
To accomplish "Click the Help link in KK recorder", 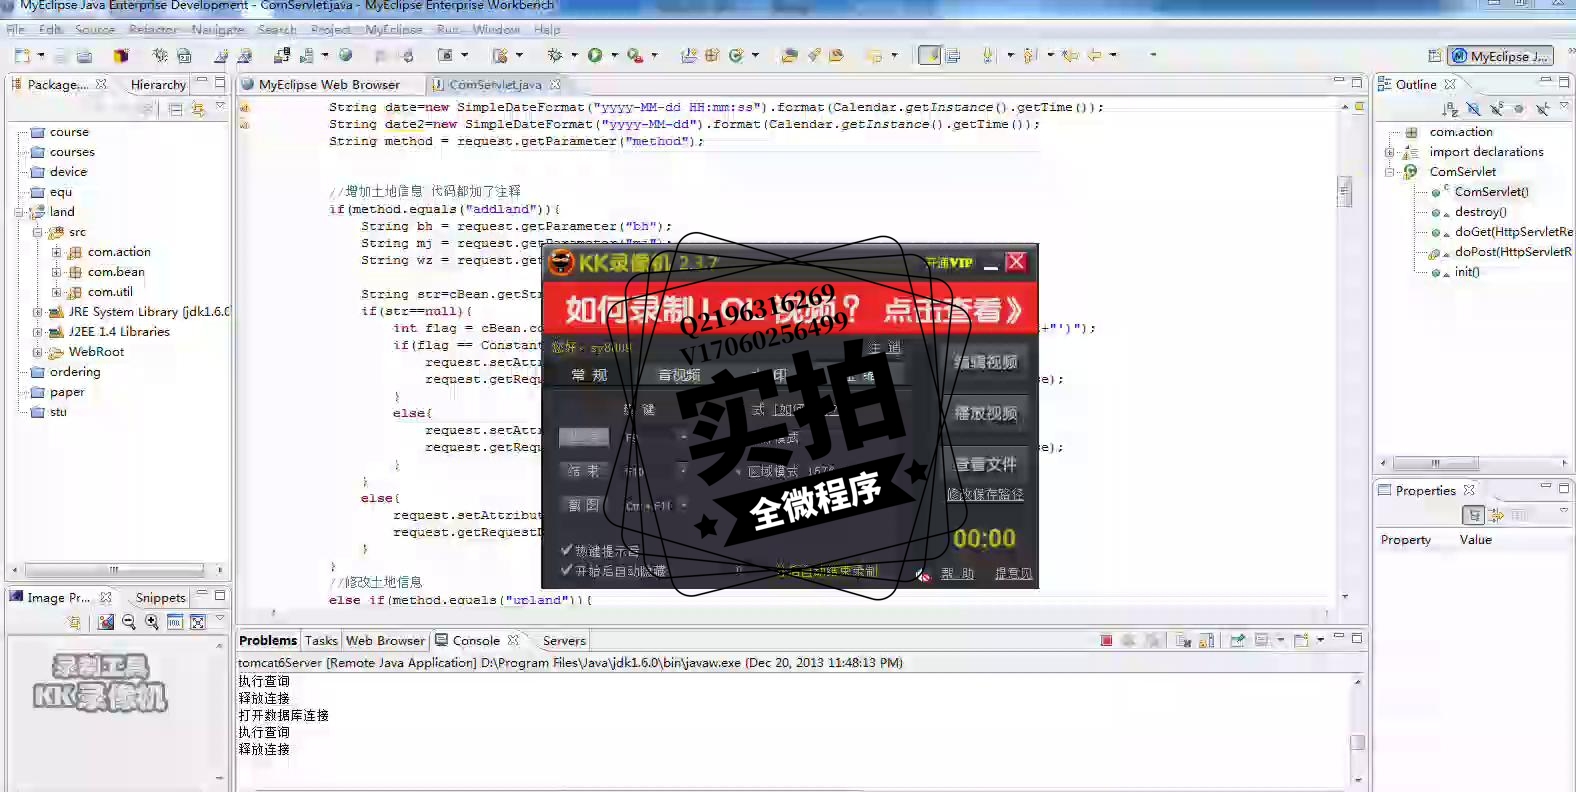I will [957, 574].
